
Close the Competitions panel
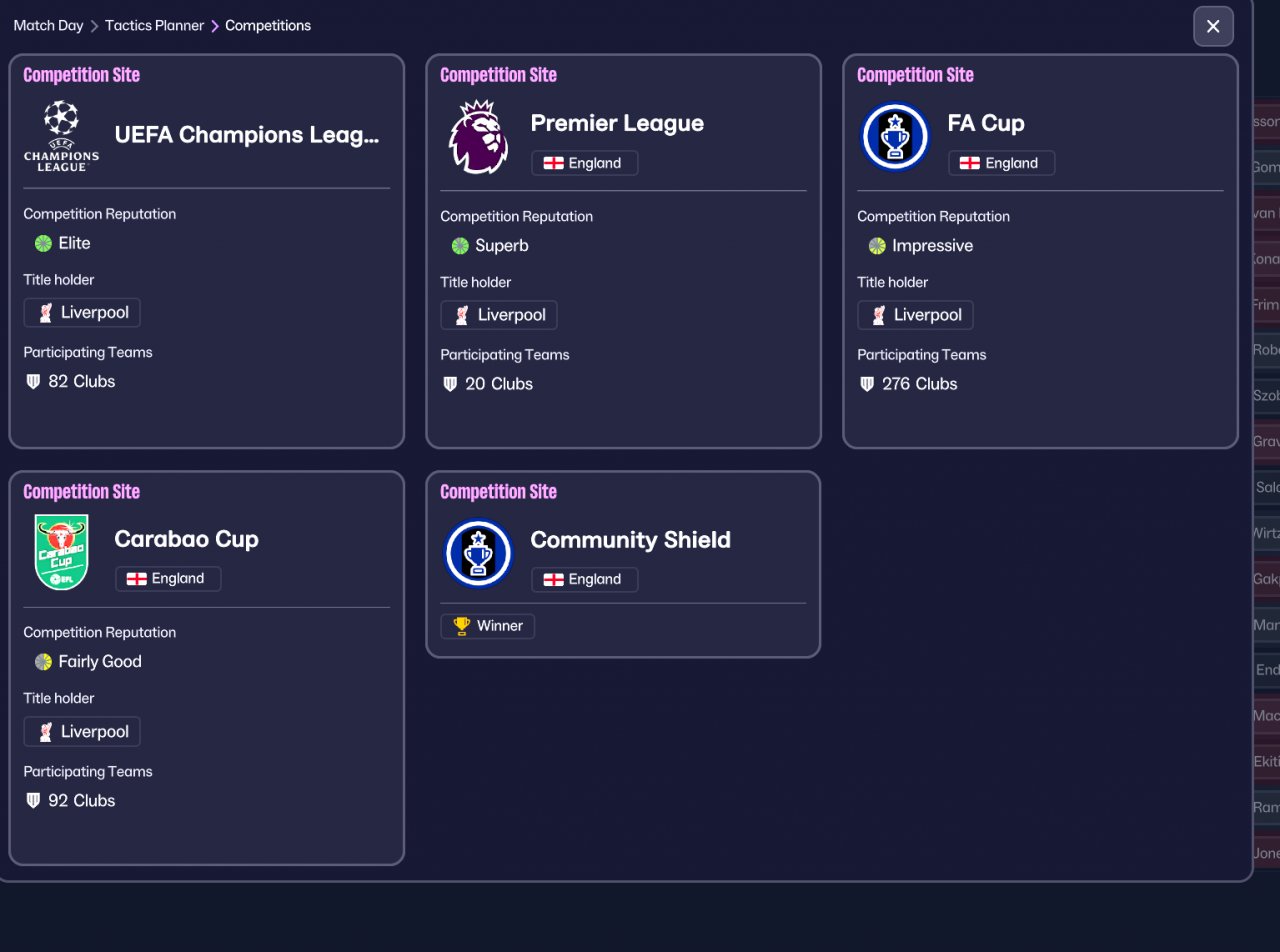click(1213, 26)
